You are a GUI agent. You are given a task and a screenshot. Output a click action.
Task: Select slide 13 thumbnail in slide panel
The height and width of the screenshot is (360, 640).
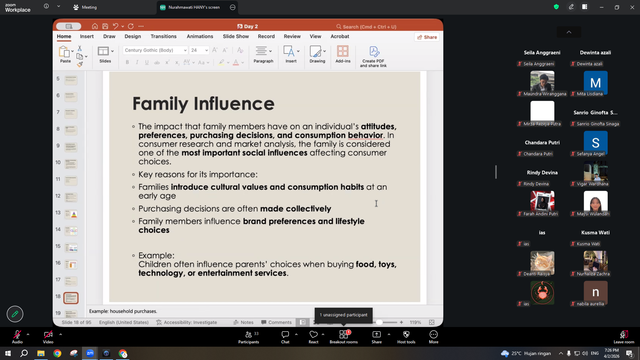71,214
